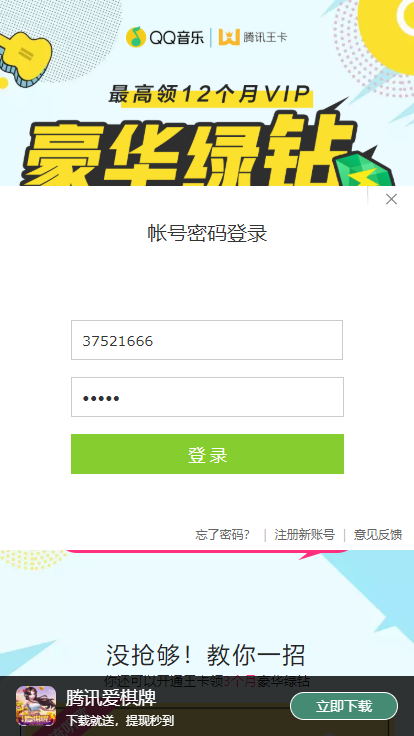Focus the account field showing 37521666
Image resolution: width=414 pixels, height=736 pixels.
point(207,340)
